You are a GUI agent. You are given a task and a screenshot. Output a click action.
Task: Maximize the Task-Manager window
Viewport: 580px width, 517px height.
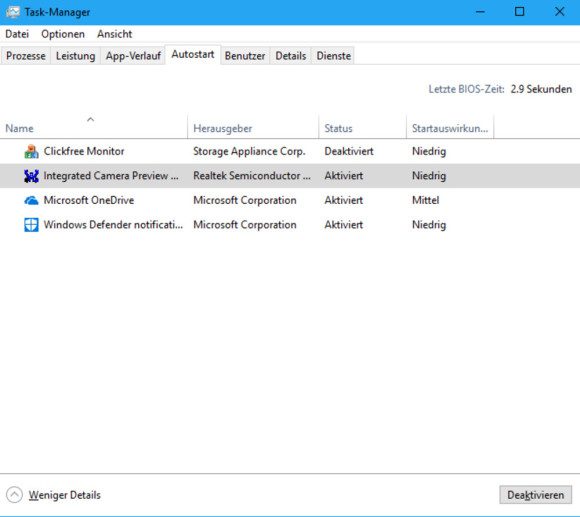click(x=520, y=12)
